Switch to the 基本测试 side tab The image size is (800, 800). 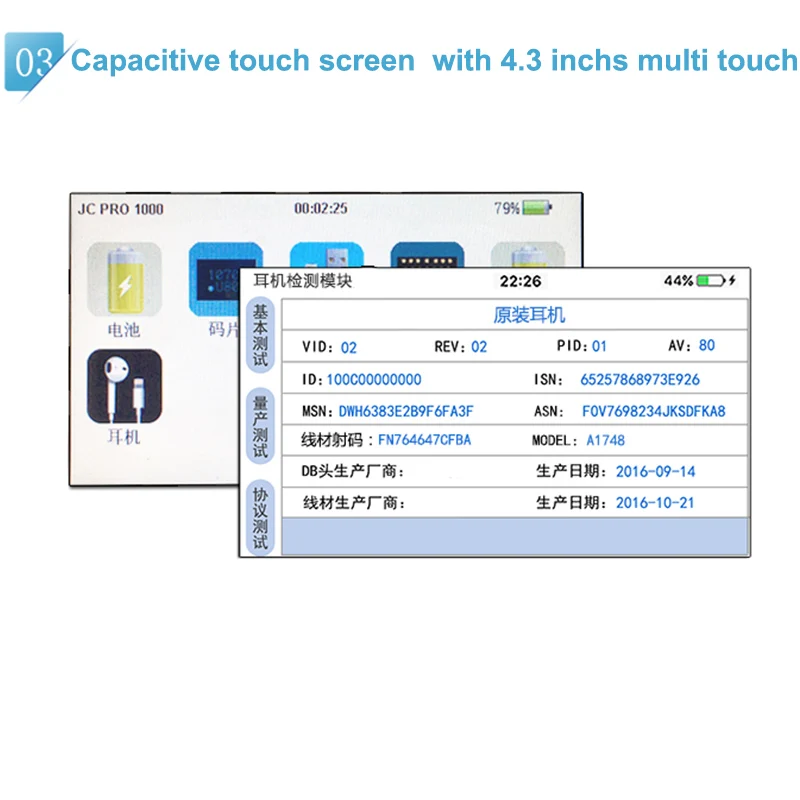point(260,335)
